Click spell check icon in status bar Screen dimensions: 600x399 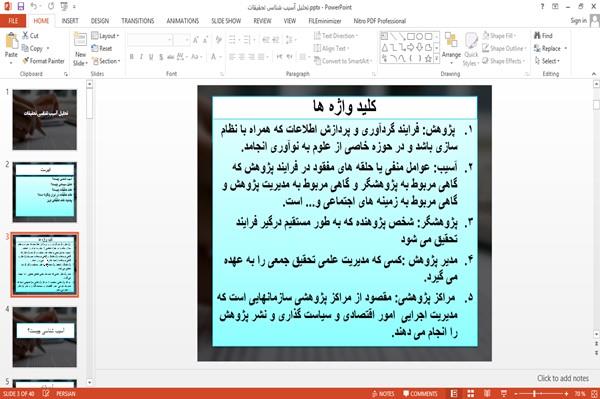(x=46, y=394)
